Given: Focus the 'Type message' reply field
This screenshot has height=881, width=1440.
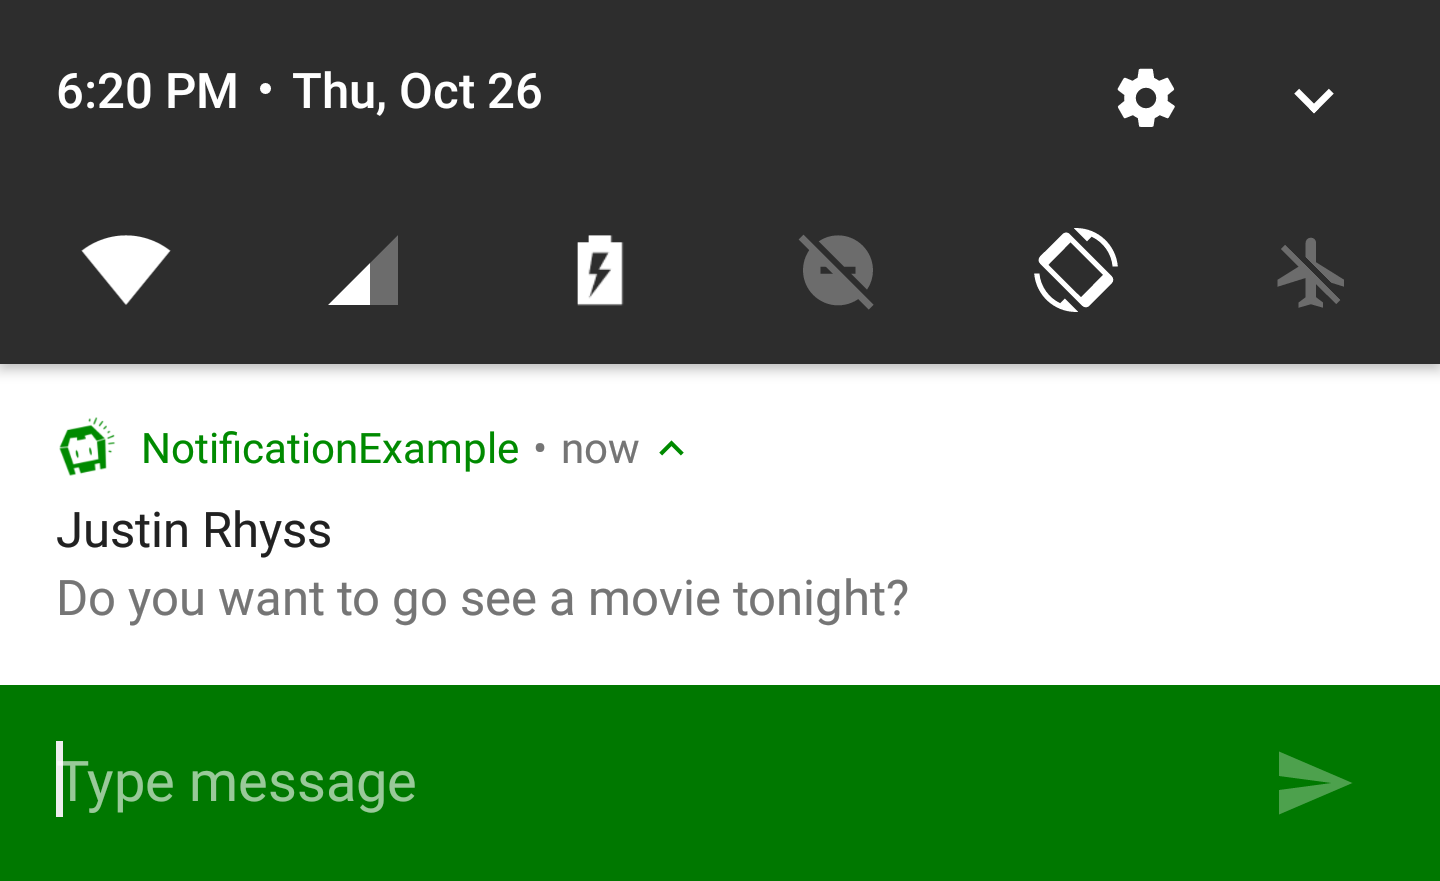Looking at the screenshot, I should (600, 782).
